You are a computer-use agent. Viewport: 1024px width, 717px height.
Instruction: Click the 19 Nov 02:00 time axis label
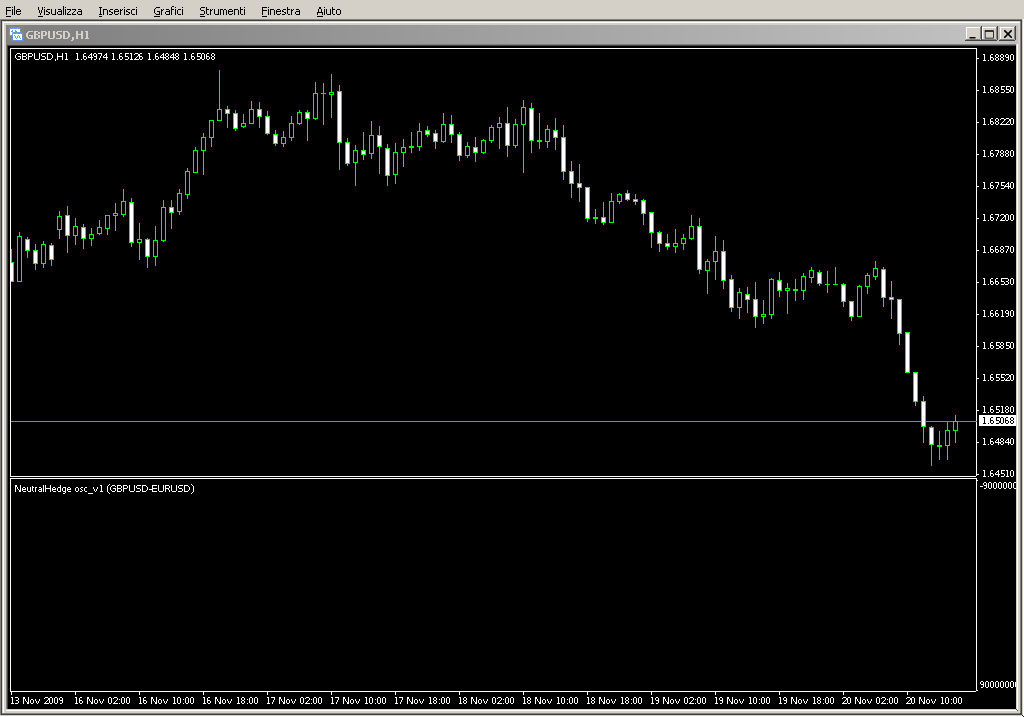point(678,701)
